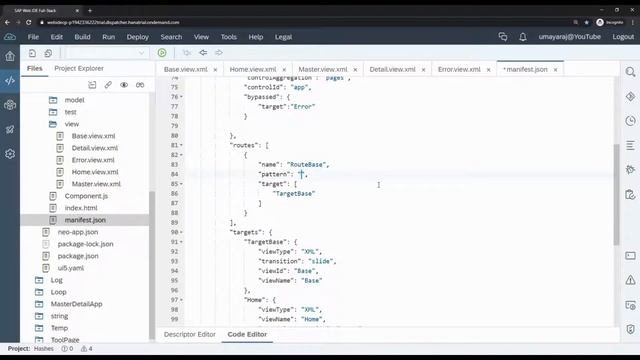Click the Save all toolbar icon
This screenshot has width=640, height=360.
click(48, 53)
